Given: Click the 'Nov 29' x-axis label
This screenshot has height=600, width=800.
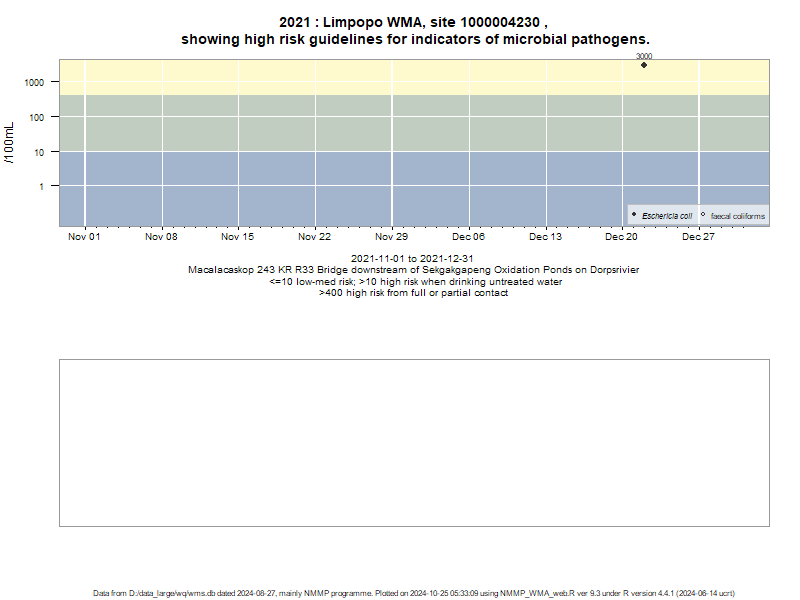Looking at the screenshot, I should (391, 237).
